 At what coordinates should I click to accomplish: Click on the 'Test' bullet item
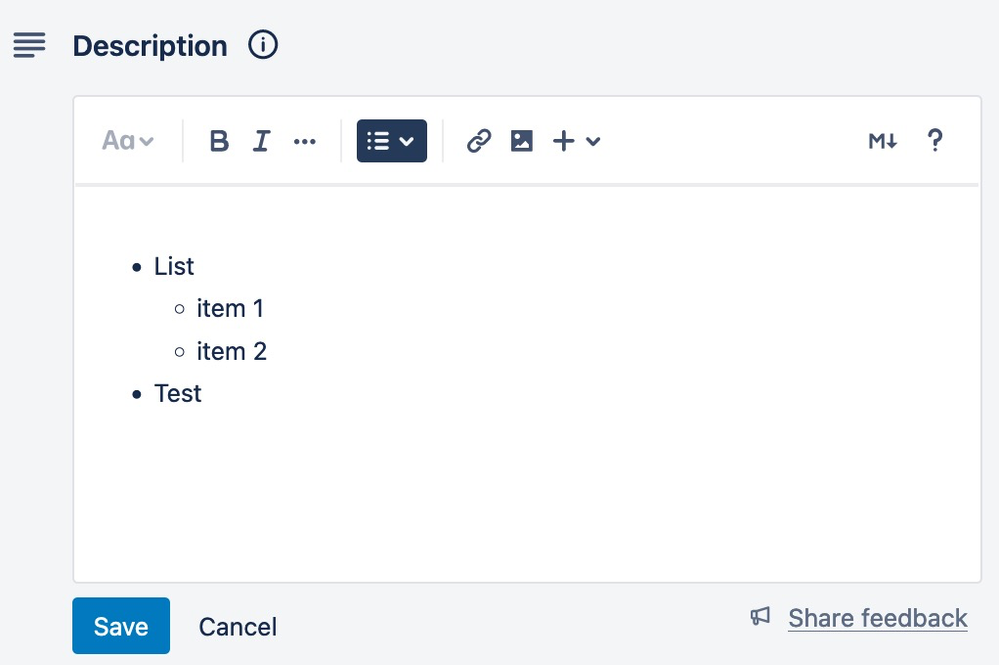coord(178,394)
